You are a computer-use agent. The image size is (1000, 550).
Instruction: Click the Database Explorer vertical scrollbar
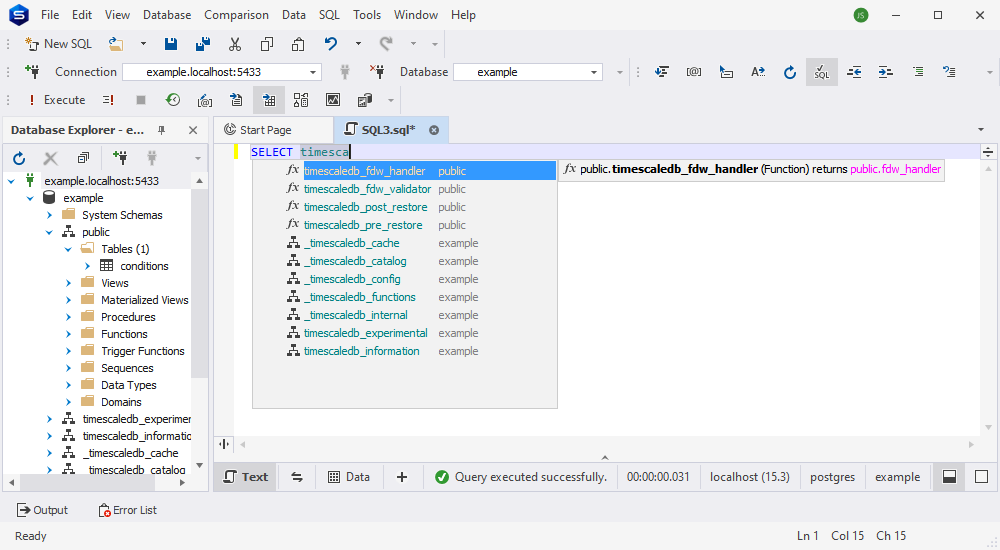[x=200, y=281]
